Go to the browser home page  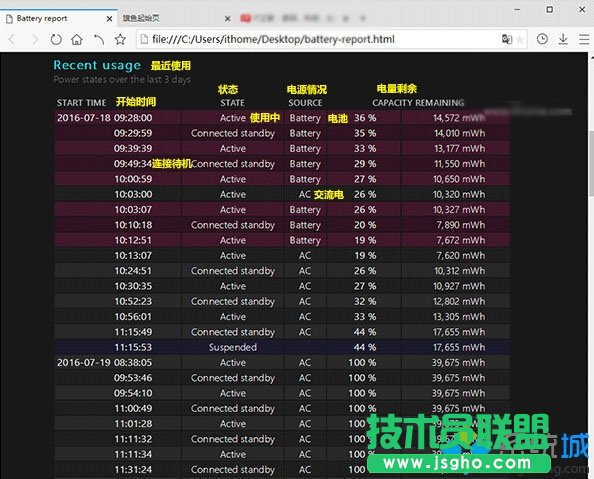tap(77, 39)
